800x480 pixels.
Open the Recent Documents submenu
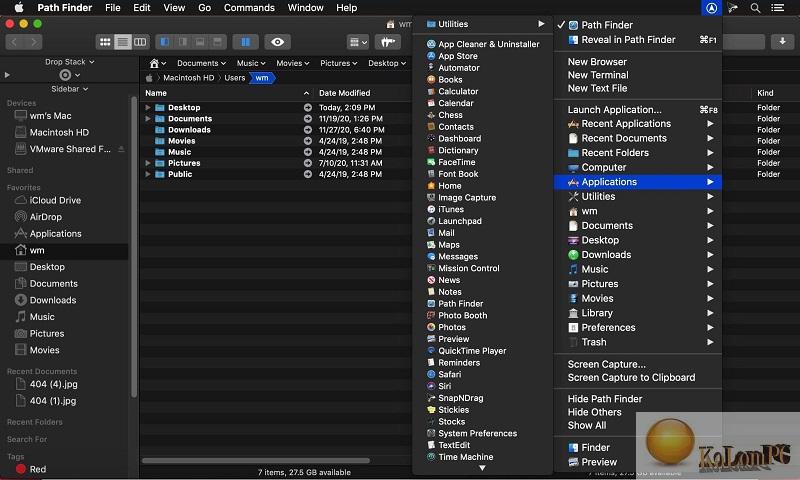[637, 138]
